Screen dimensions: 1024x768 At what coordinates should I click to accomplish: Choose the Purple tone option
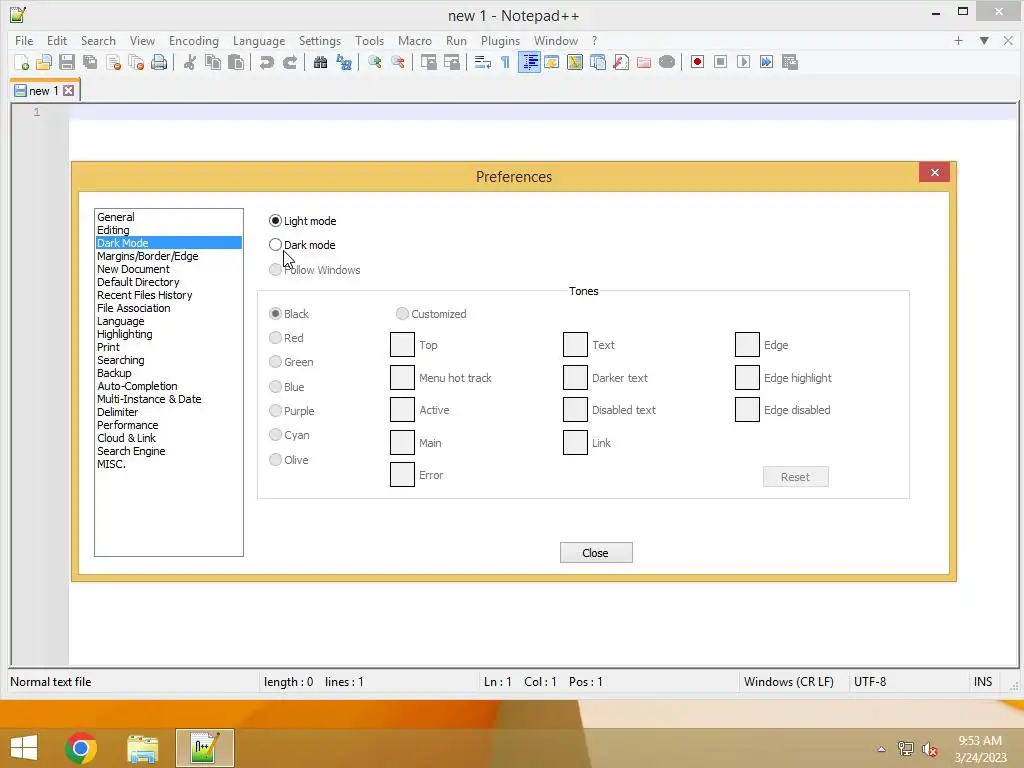tap(276, 411)
